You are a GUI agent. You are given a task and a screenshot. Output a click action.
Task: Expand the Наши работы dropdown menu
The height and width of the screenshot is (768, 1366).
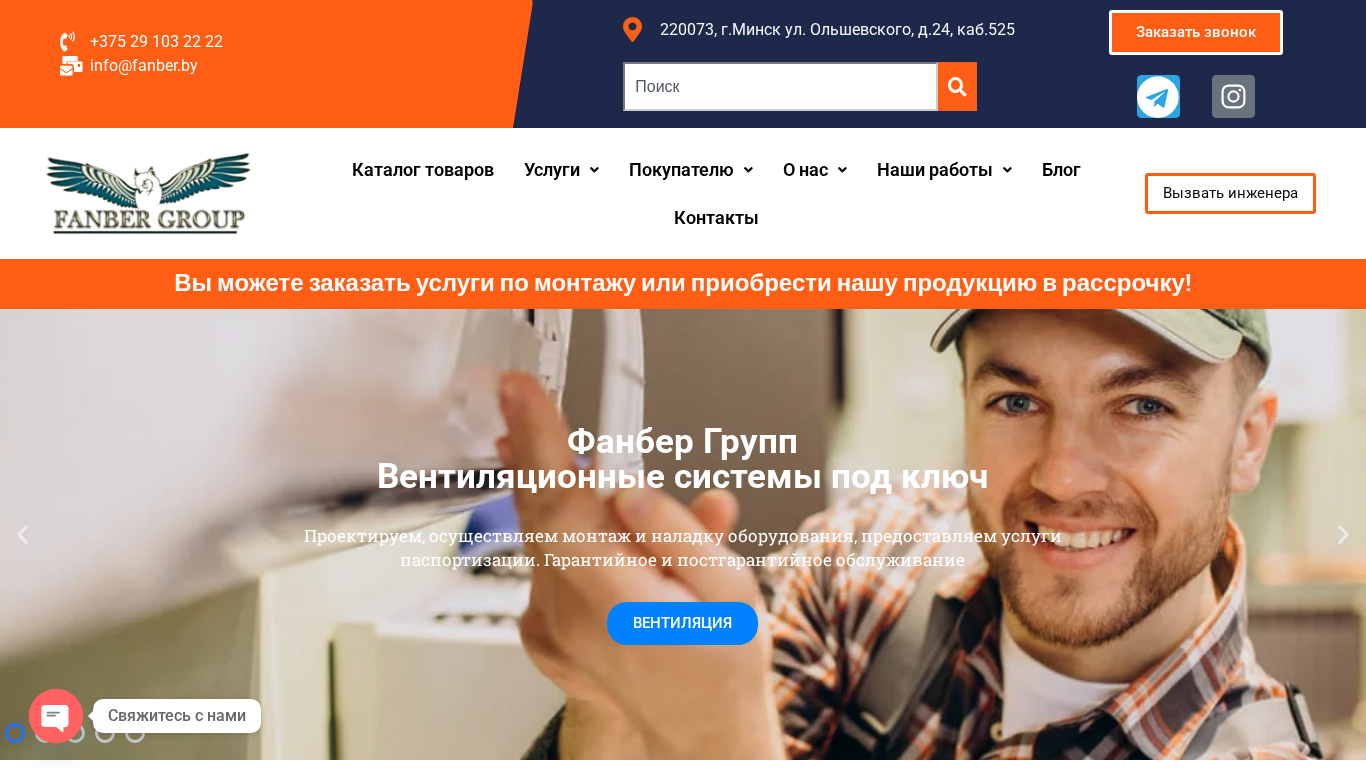[944, 170]
